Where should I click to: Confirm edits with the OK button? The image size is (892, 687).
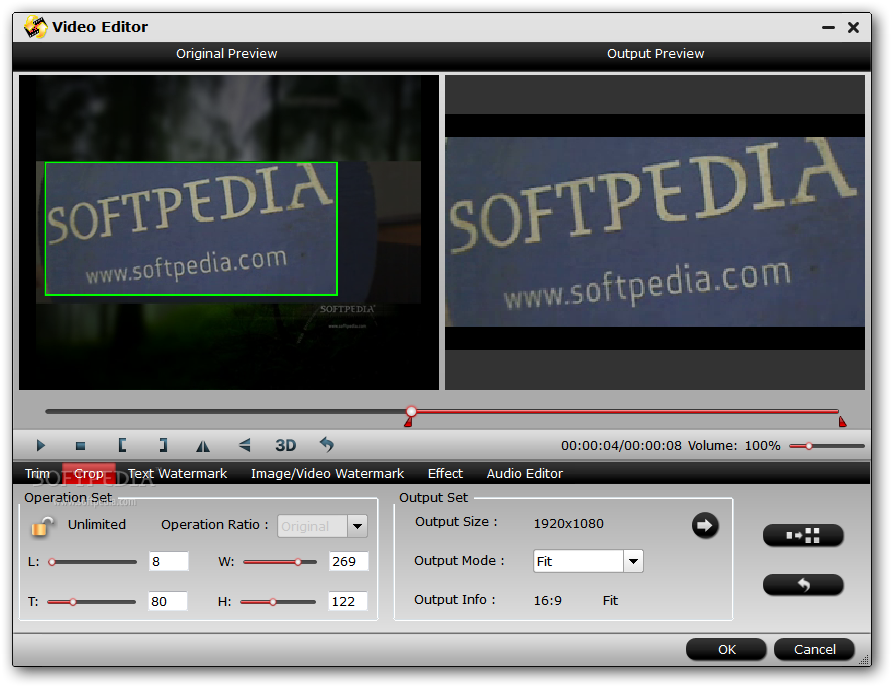(x=726, y=649)
